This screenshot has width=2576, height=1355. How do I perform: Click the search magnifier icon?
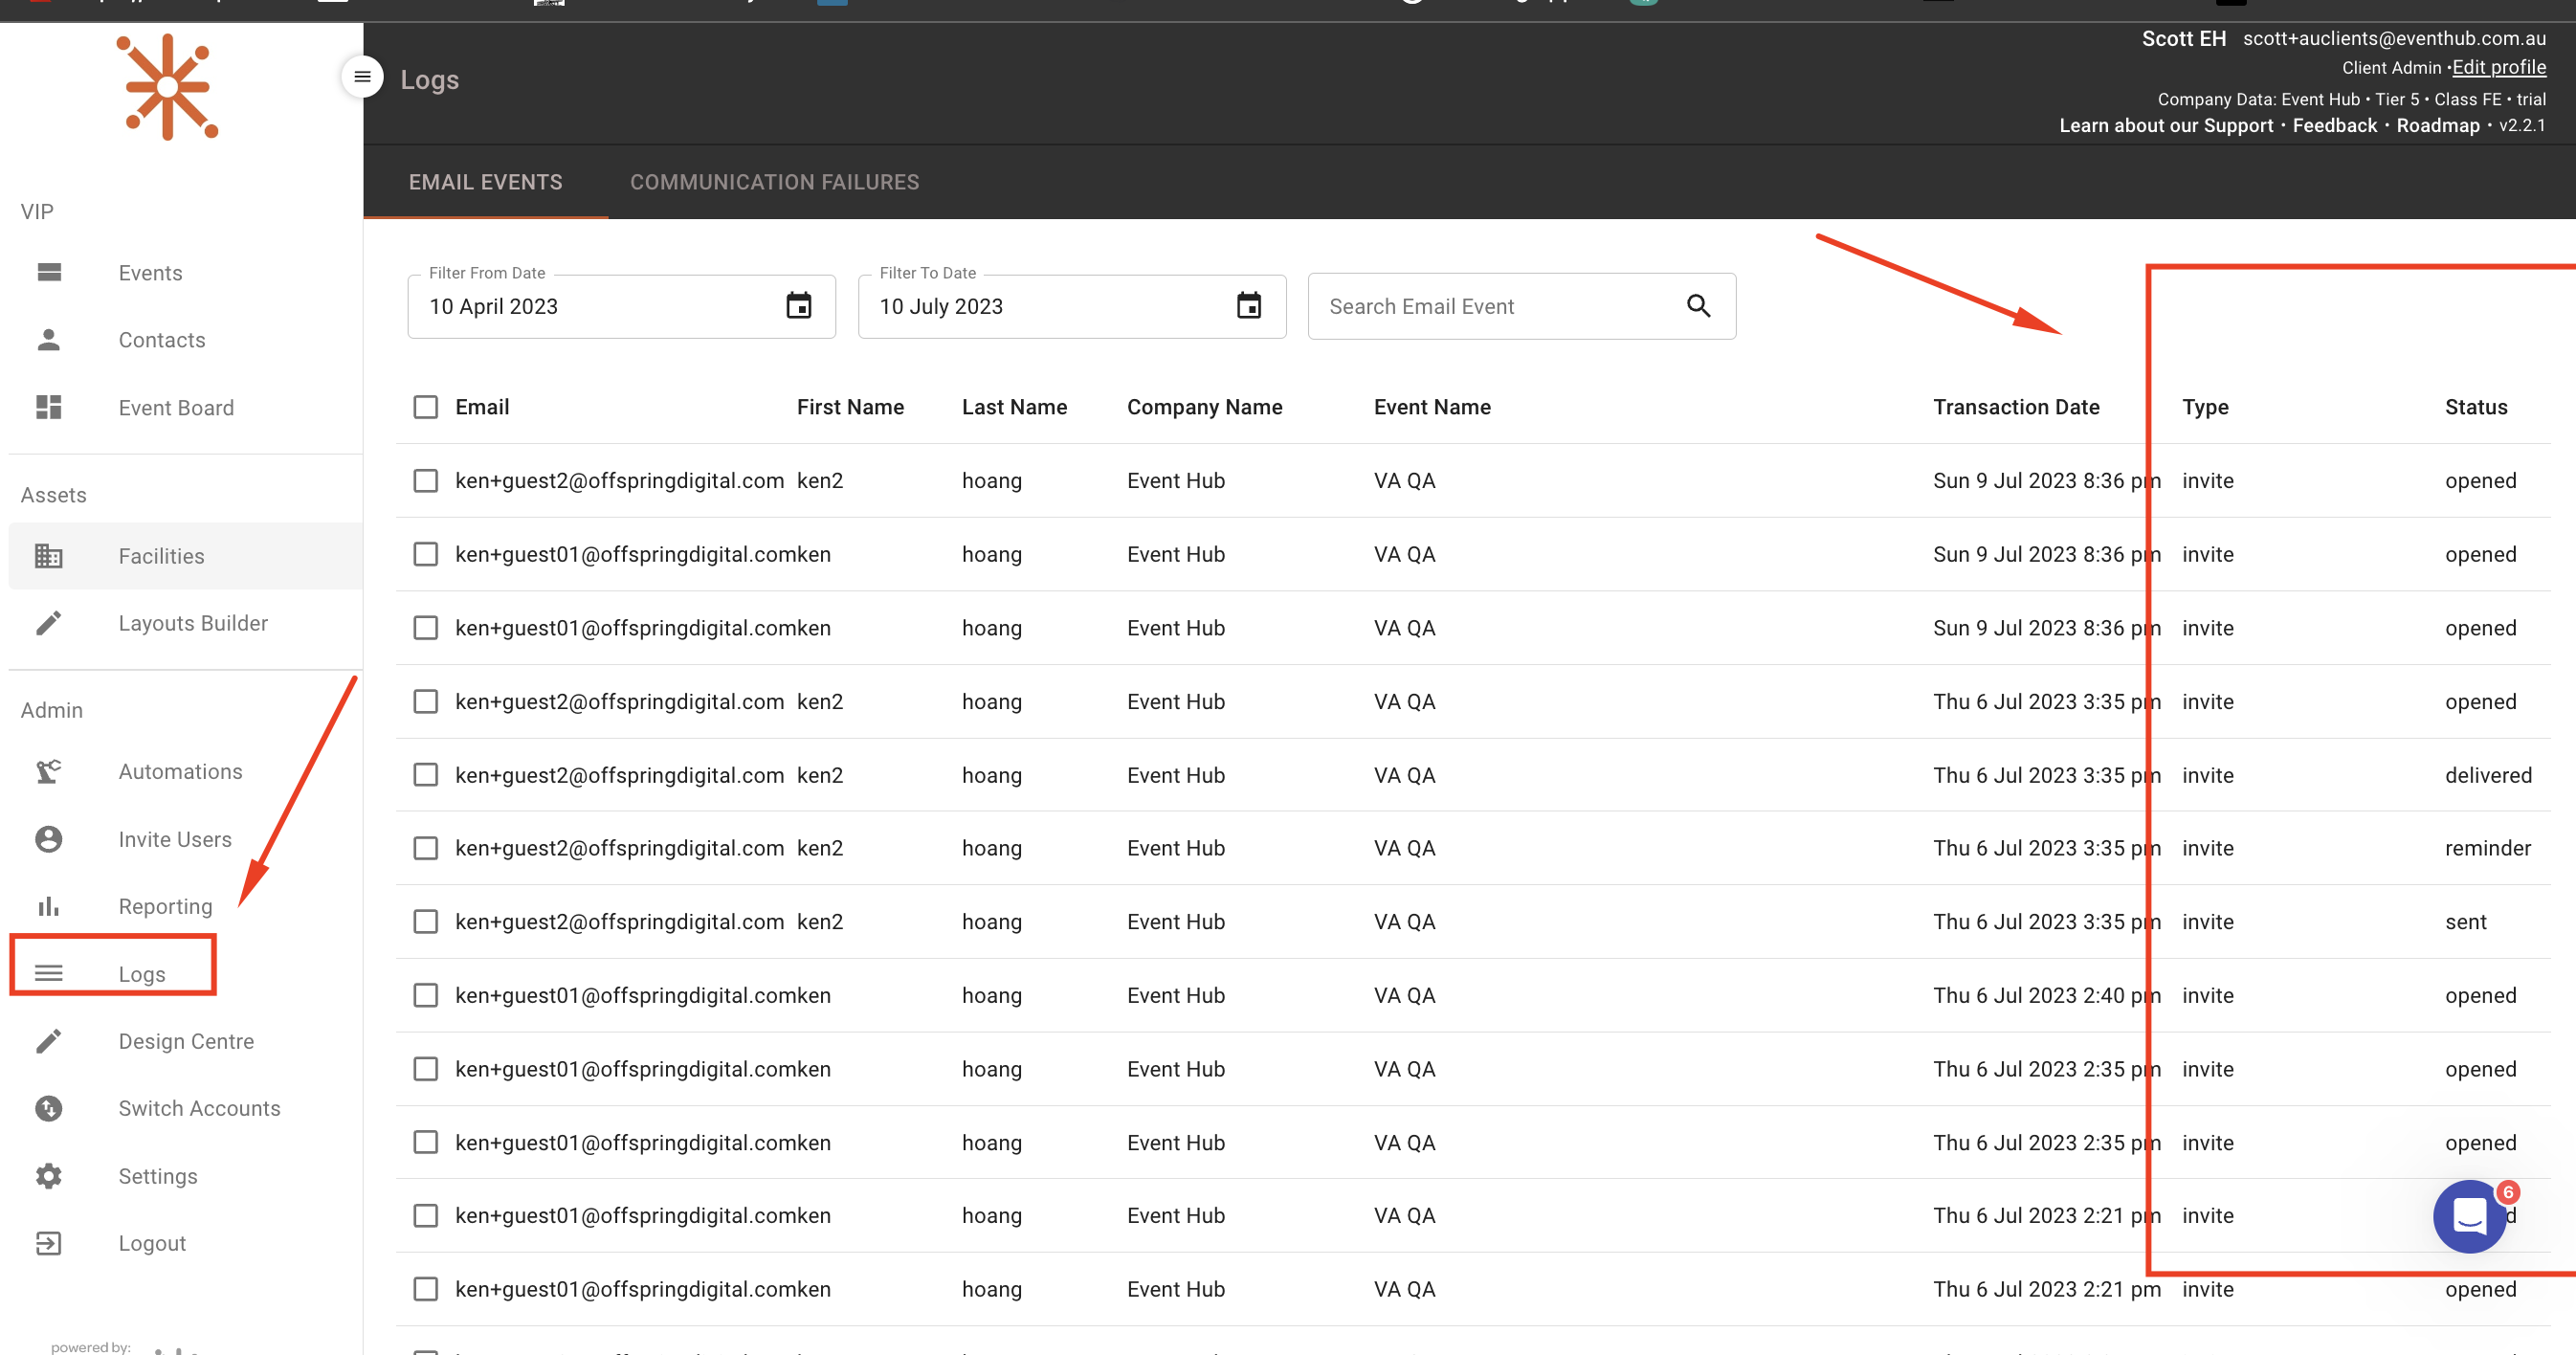pos(1698,306)
